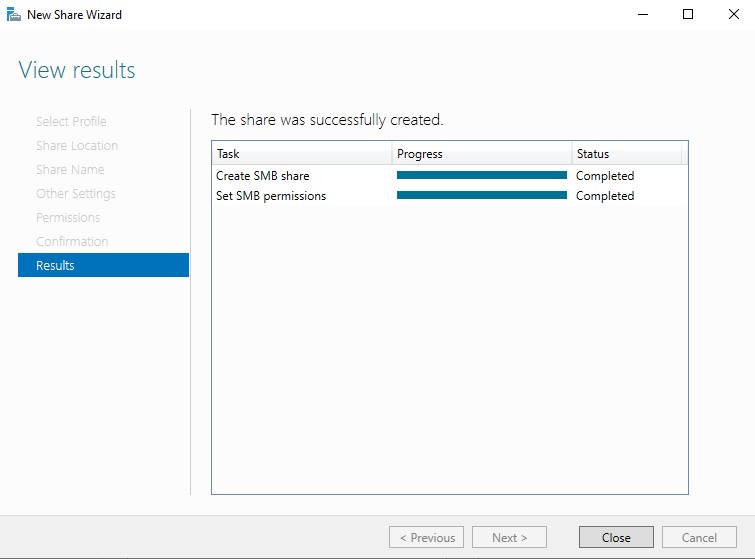Select the Results step in the sidebar
Screen dimensions: 755x559
pyautogui.click(x=103, y=265)
